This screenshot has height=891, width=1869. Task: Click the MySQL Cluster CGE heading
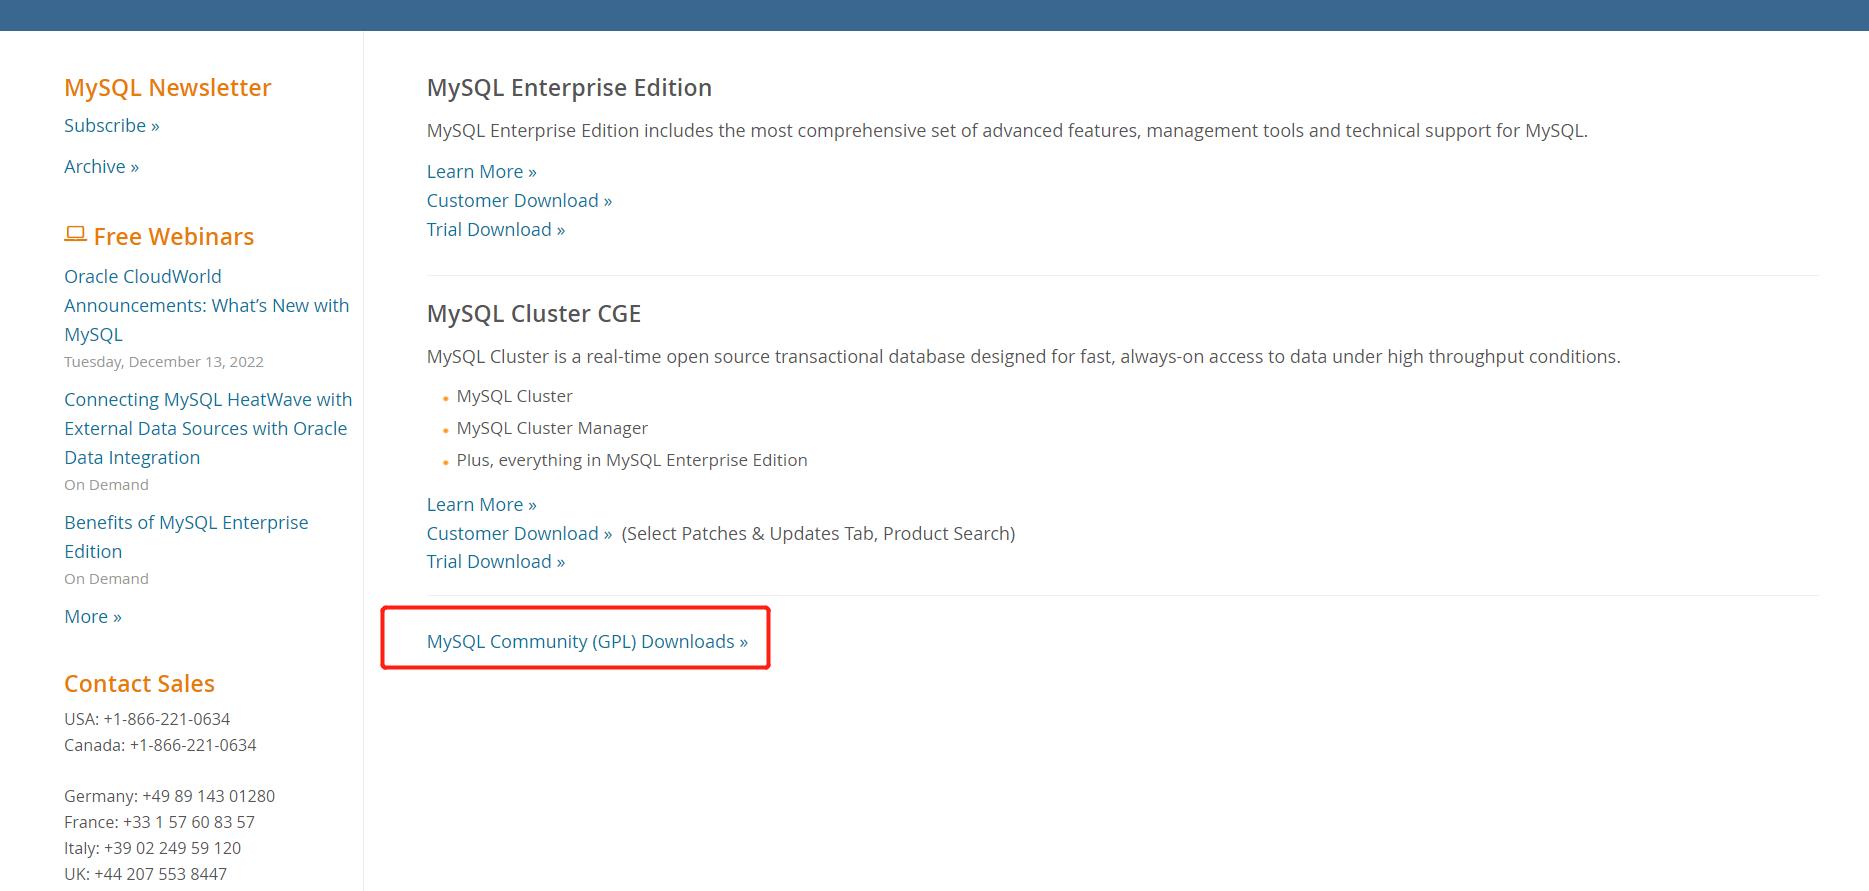tap(533, 314)
